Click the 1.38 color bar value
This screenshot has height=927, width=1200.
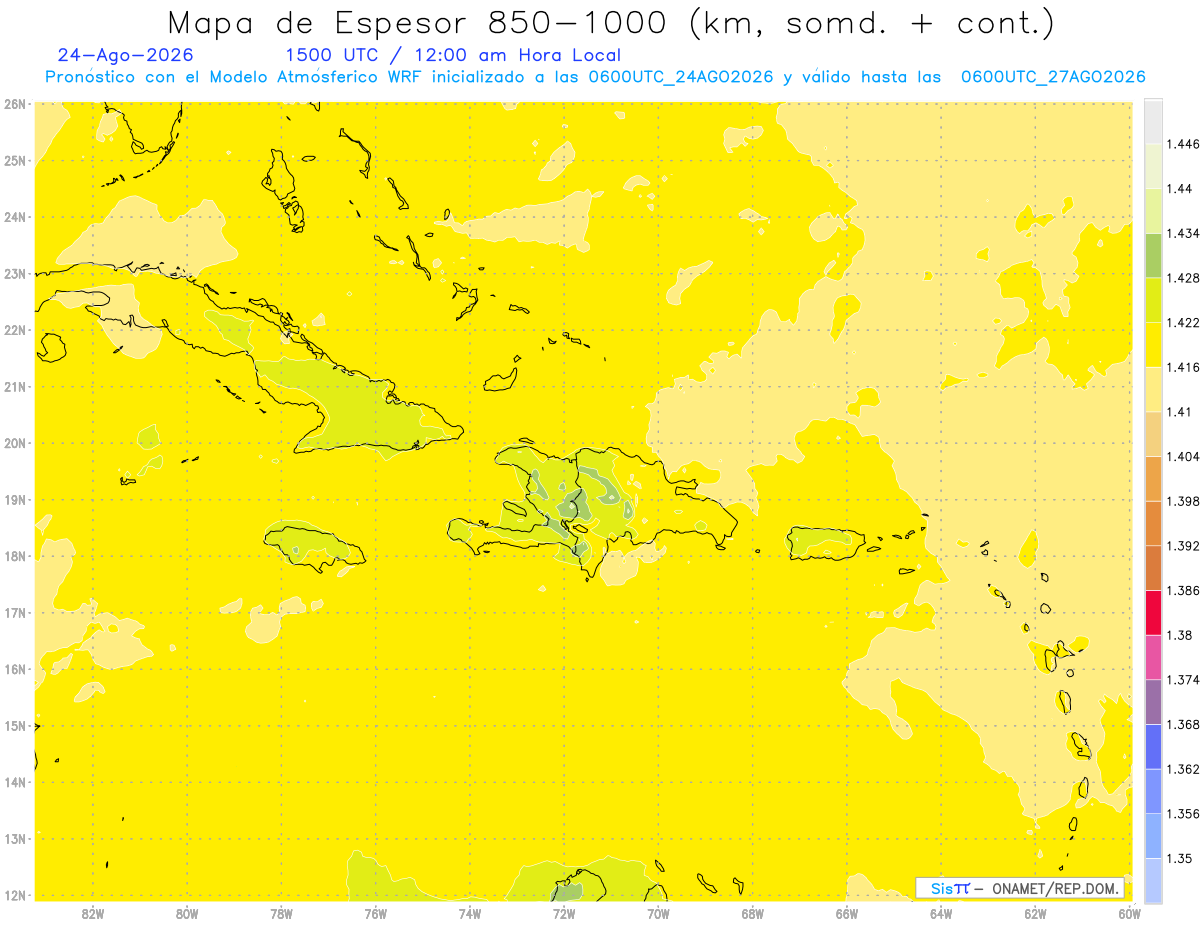click(x=1179, y=635)
